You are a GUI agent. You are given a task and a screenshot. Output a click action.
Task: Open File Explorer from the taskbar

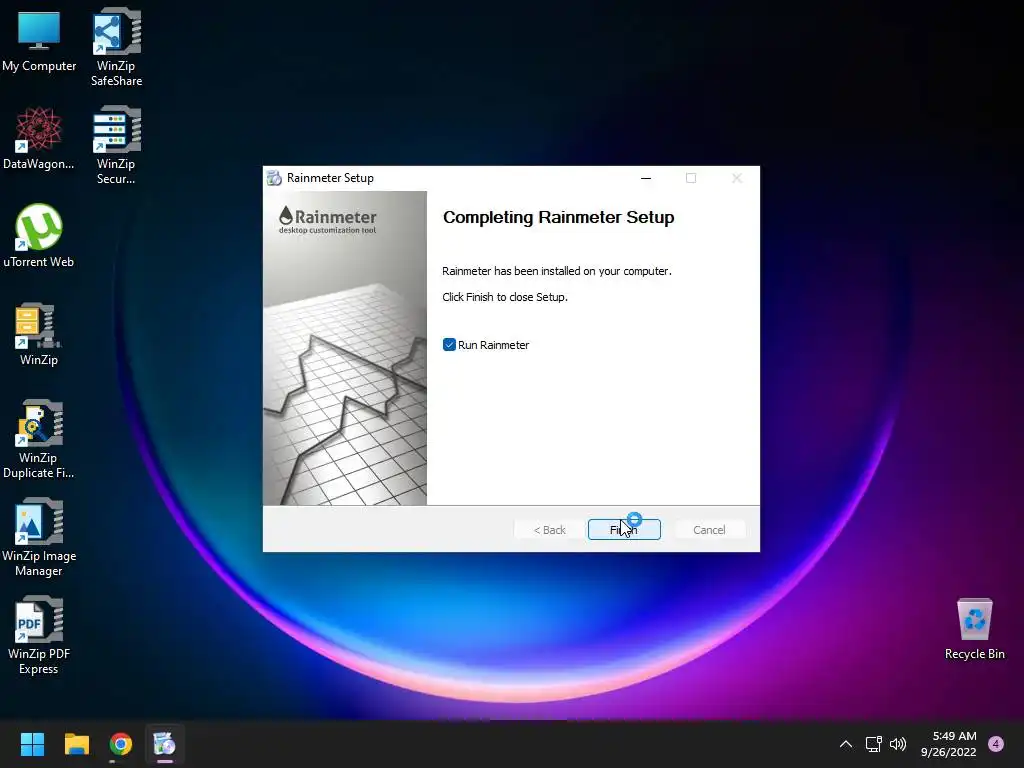[x=76, y=744]
